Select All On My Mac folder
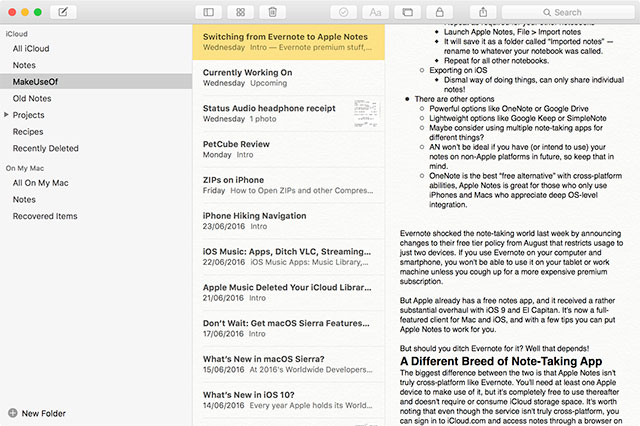640x426 pixels. click(40, 183)
